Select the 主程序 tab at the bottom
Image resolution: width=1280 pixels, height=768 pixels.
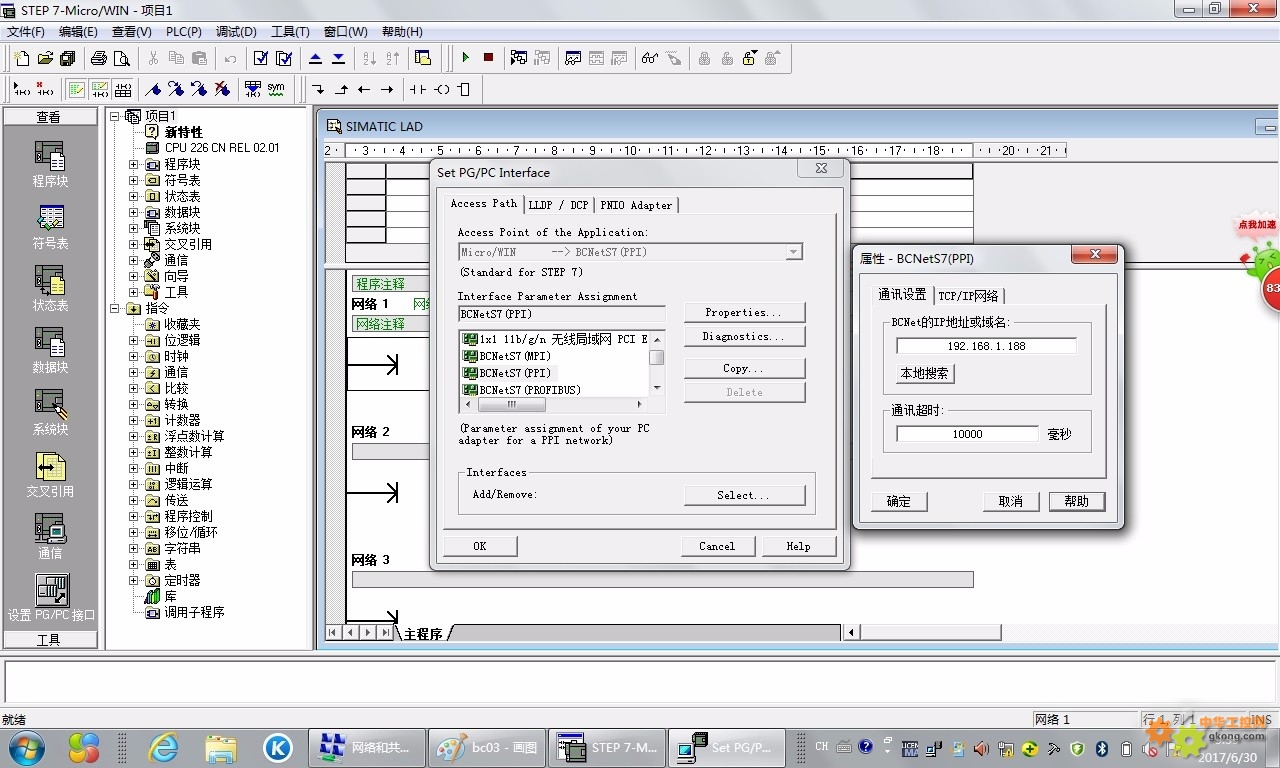click(423, 634)
